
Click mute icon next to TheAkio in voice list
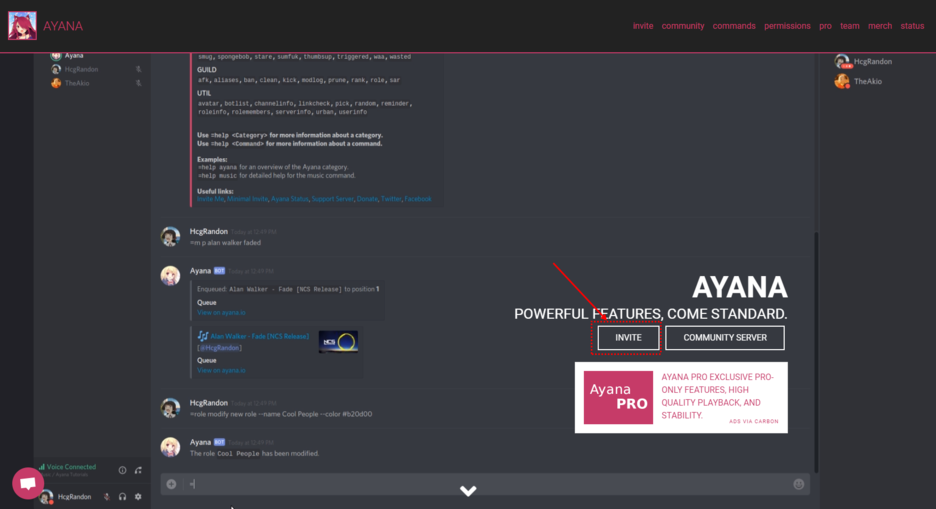[138, 83]
